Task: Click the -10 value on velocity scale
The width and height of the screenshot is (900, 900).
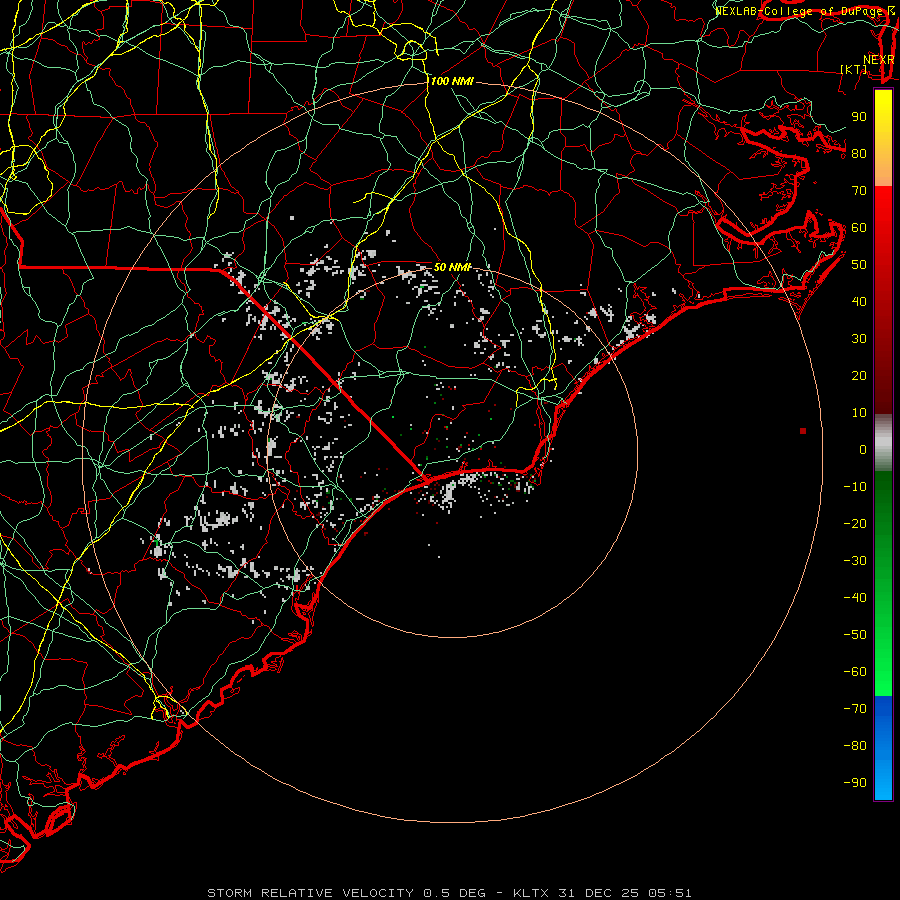Action: click(x=855, y=487)
